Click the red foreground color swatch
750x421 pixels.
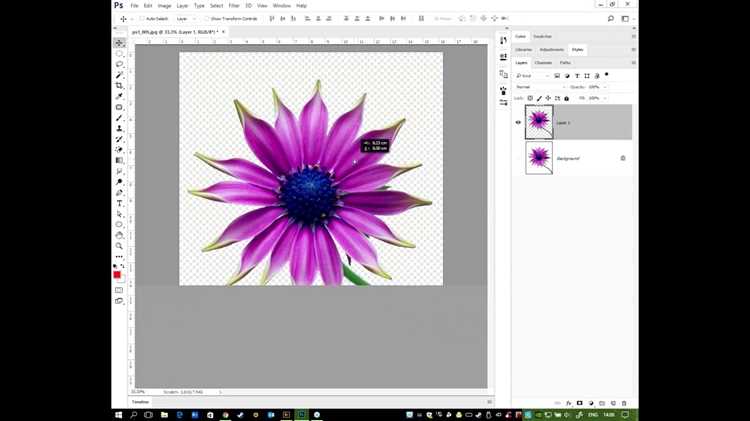(x=117, y=274)
